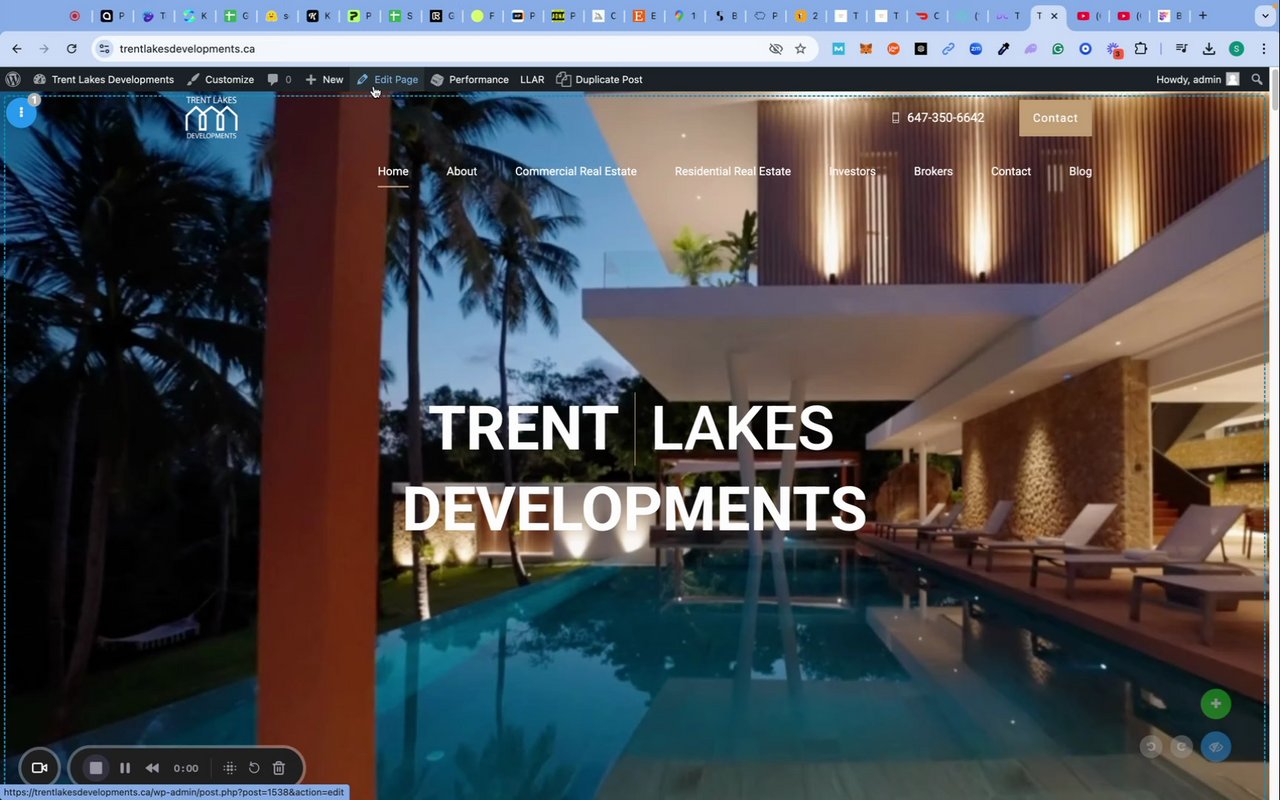Stop the recording with square button
The width and height of the screenshot is (1280, 800).
[x=96, y=768]
